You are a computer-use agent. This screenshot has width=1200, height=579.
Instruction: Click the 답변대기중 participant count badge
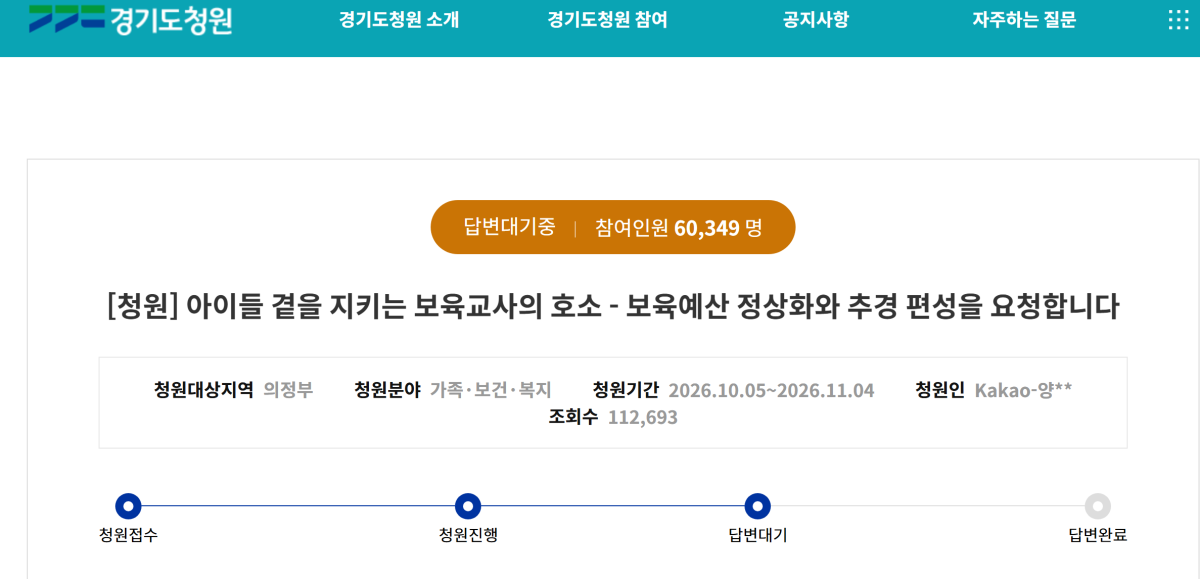point(613,227)
